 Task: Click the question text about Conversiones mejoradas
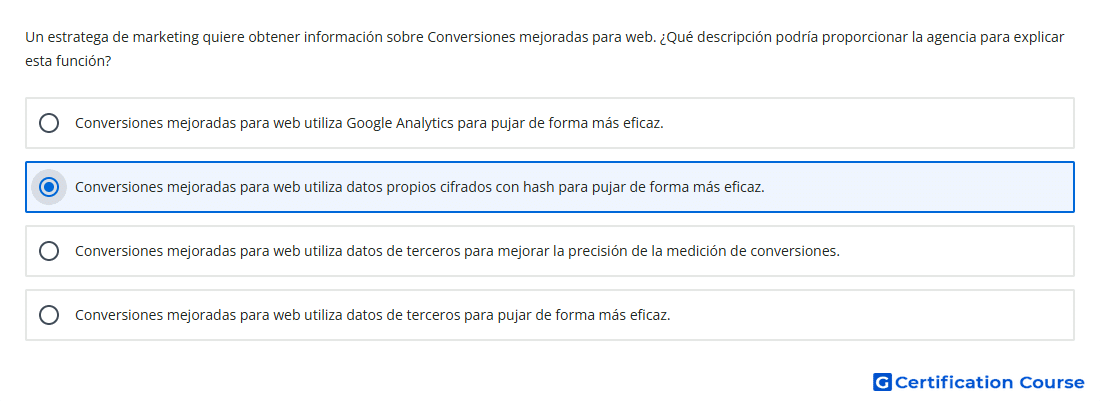coord(544,49)
